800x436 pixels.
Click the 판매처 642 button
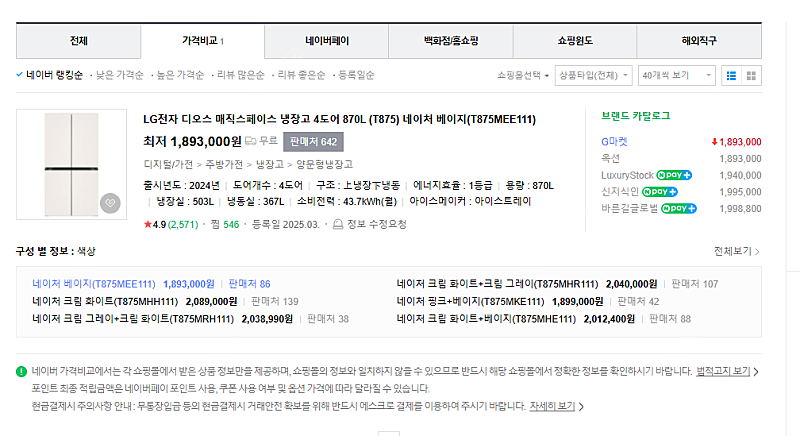[x=313, y=142]
